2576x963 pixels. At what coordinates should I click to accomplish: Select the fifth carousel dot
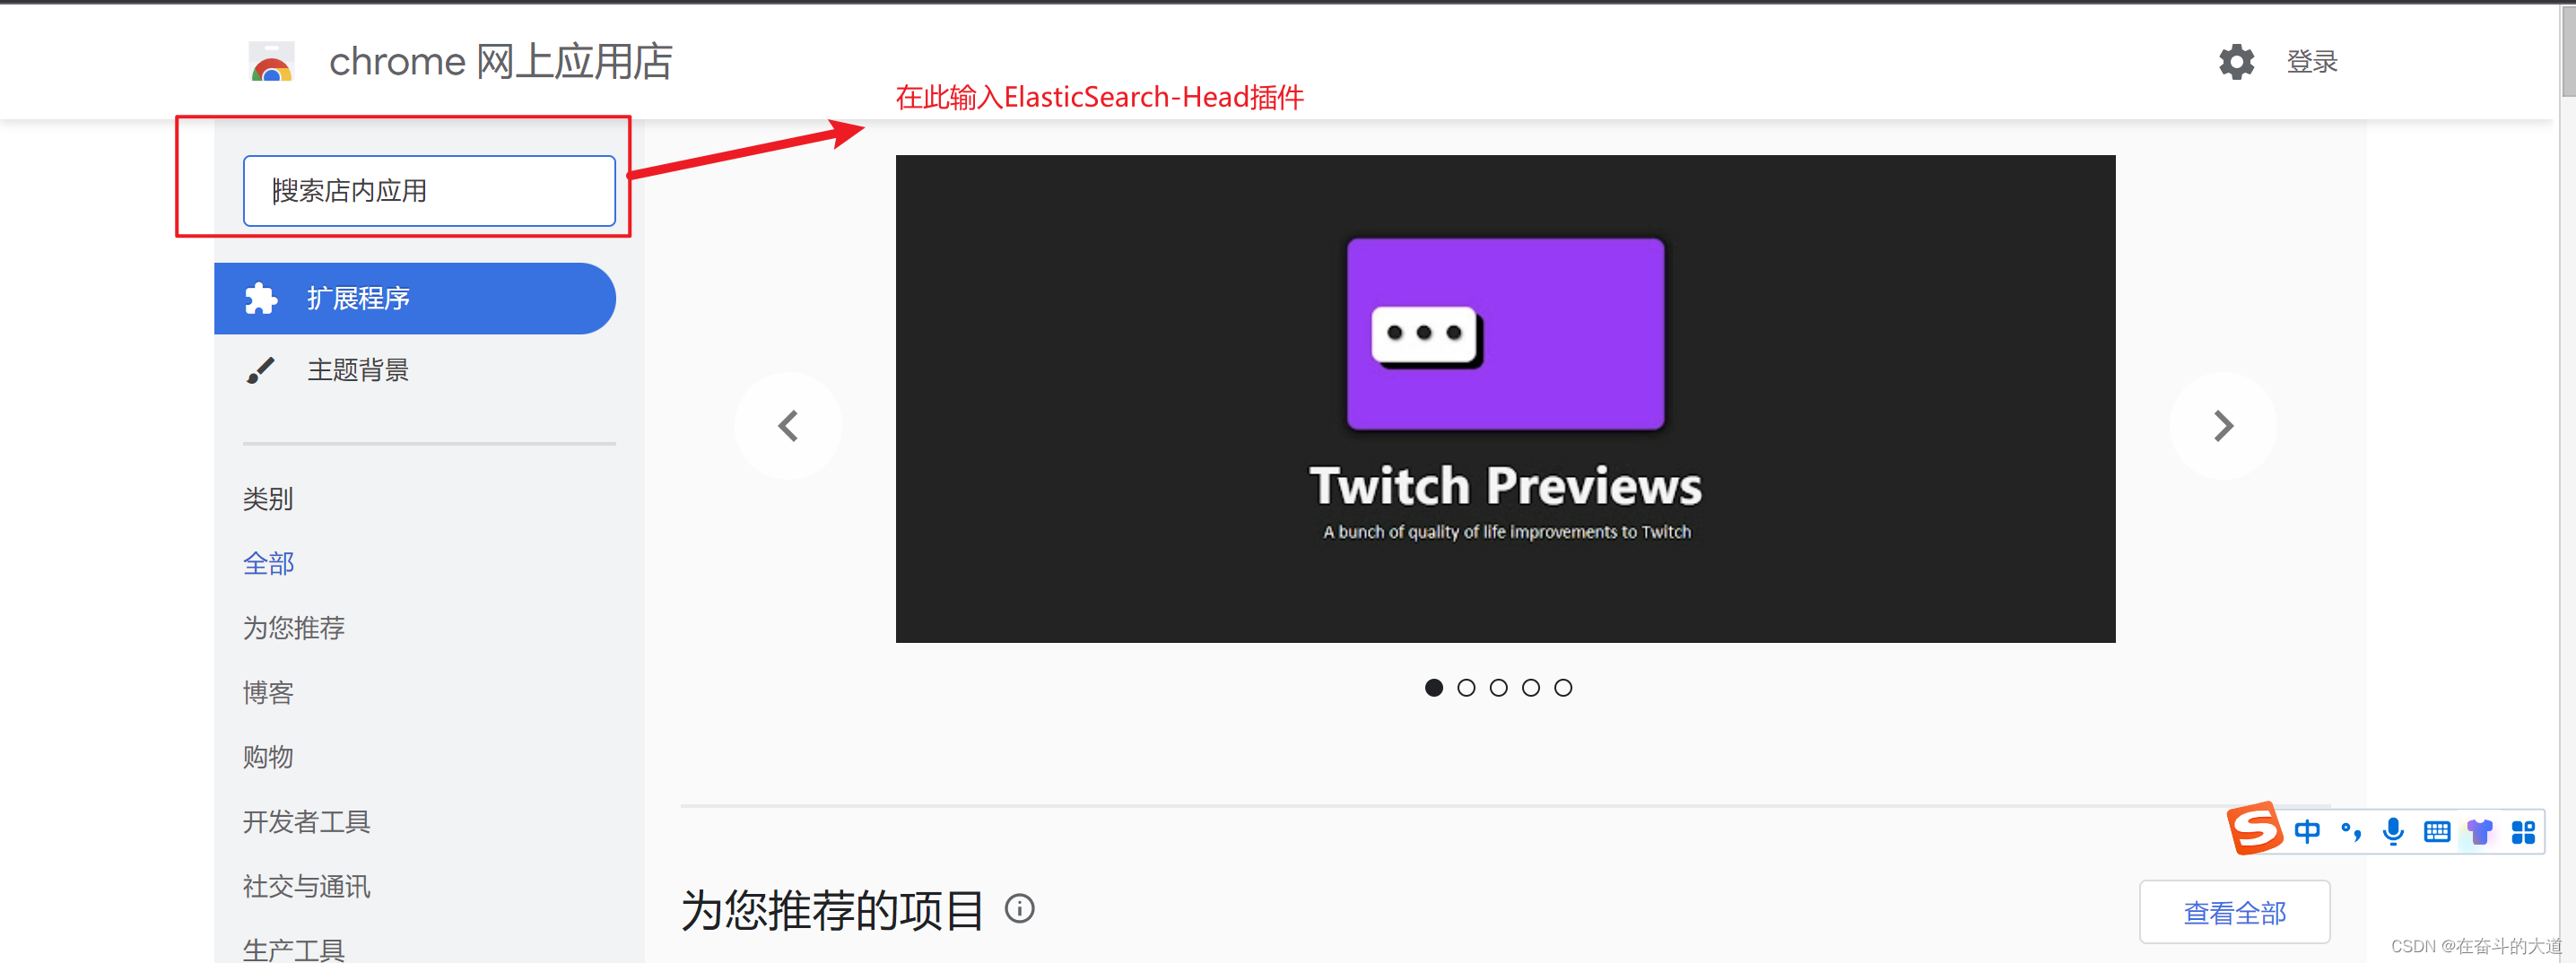pyautogui.click(x=1563, y=688)
